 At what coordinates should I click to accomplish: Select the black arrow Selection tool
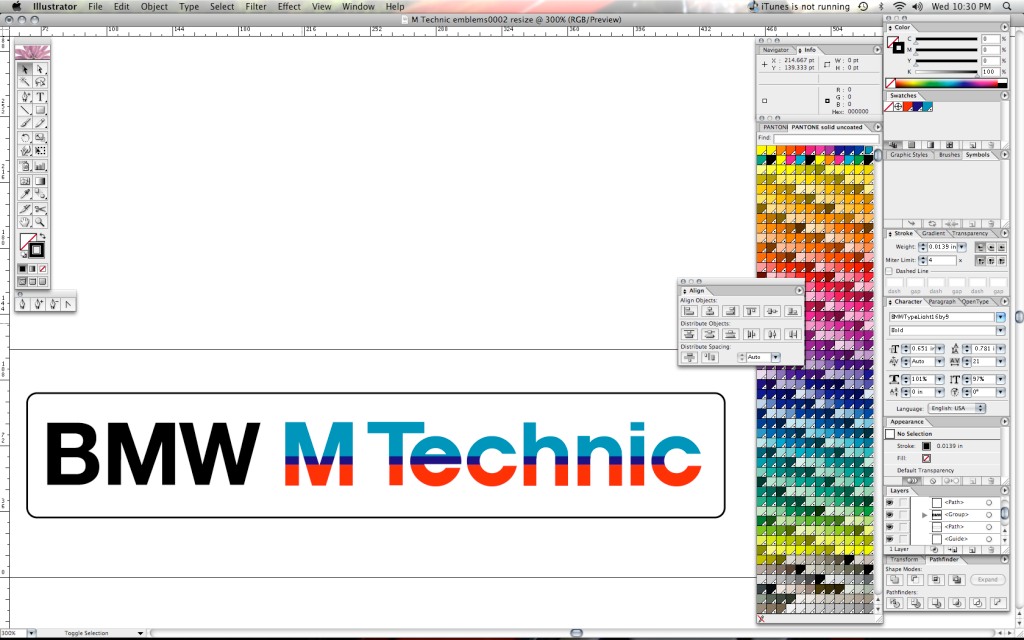pos(25,69)
